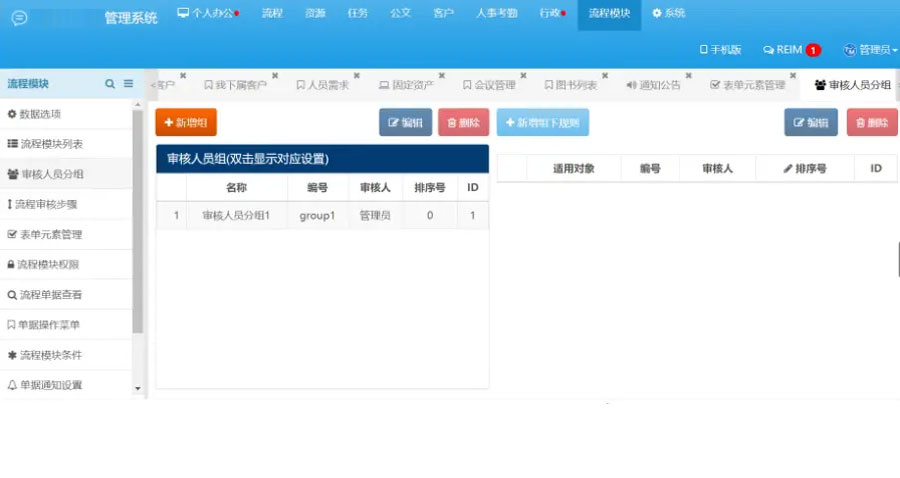Open the 流程 top menu
900x478 pixels.
click(272, 13)
